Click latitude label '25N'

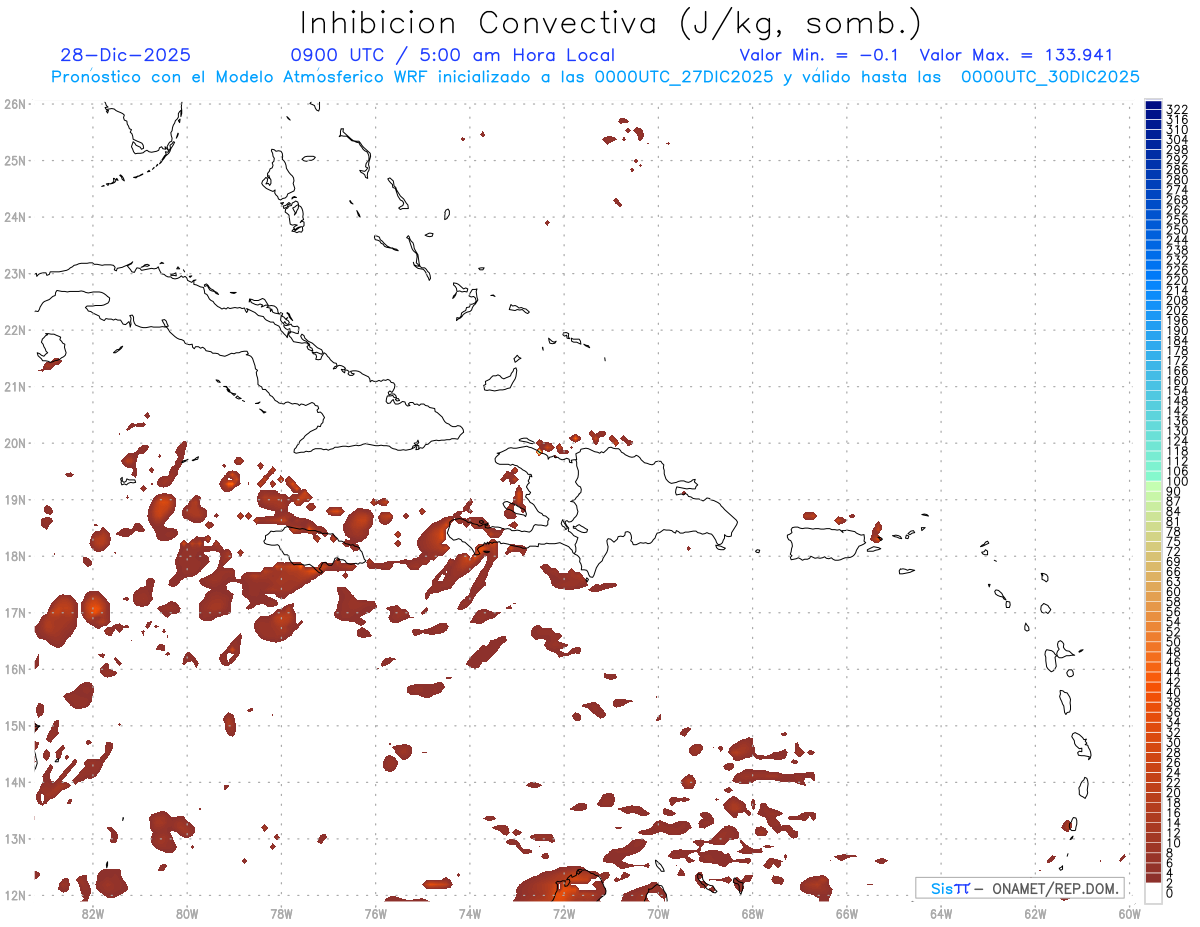click(x=15, y=160)
